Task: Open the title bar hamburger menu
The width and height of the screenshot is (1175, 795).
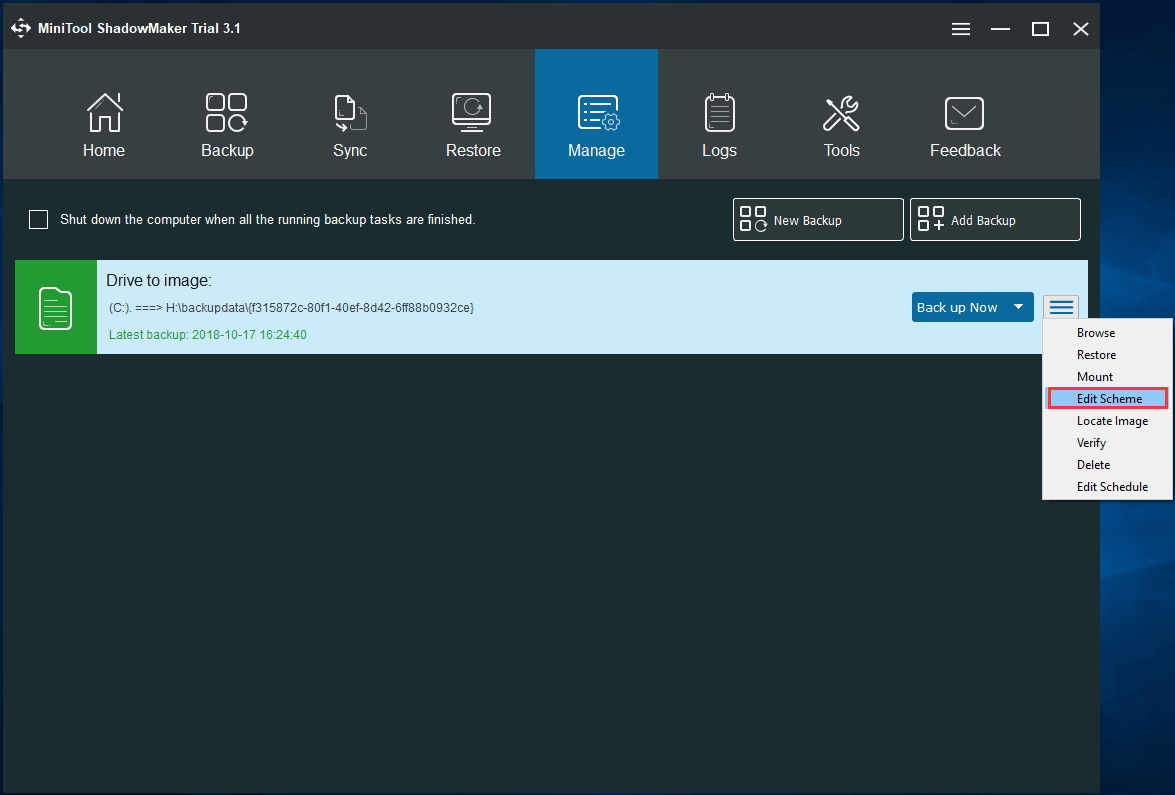Action: pyautogui.click(x=960, y=29)
